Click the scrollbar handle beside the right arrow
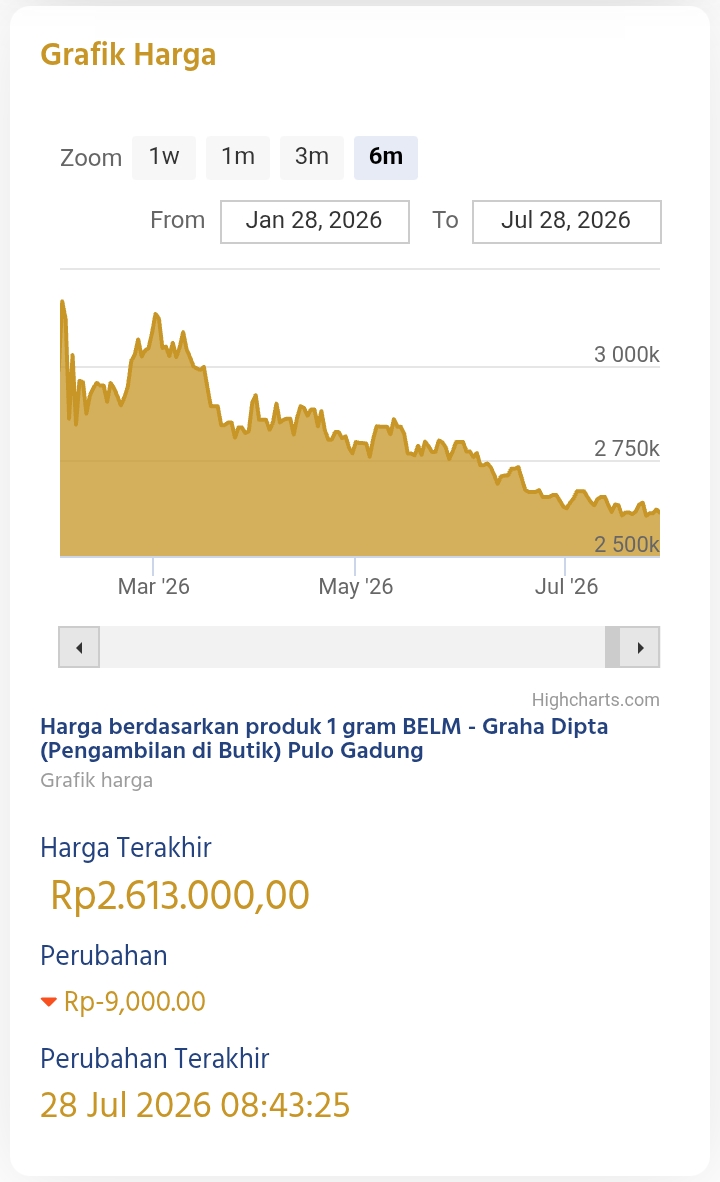This screenshot has height=1182, width=720. click(612, 647)
